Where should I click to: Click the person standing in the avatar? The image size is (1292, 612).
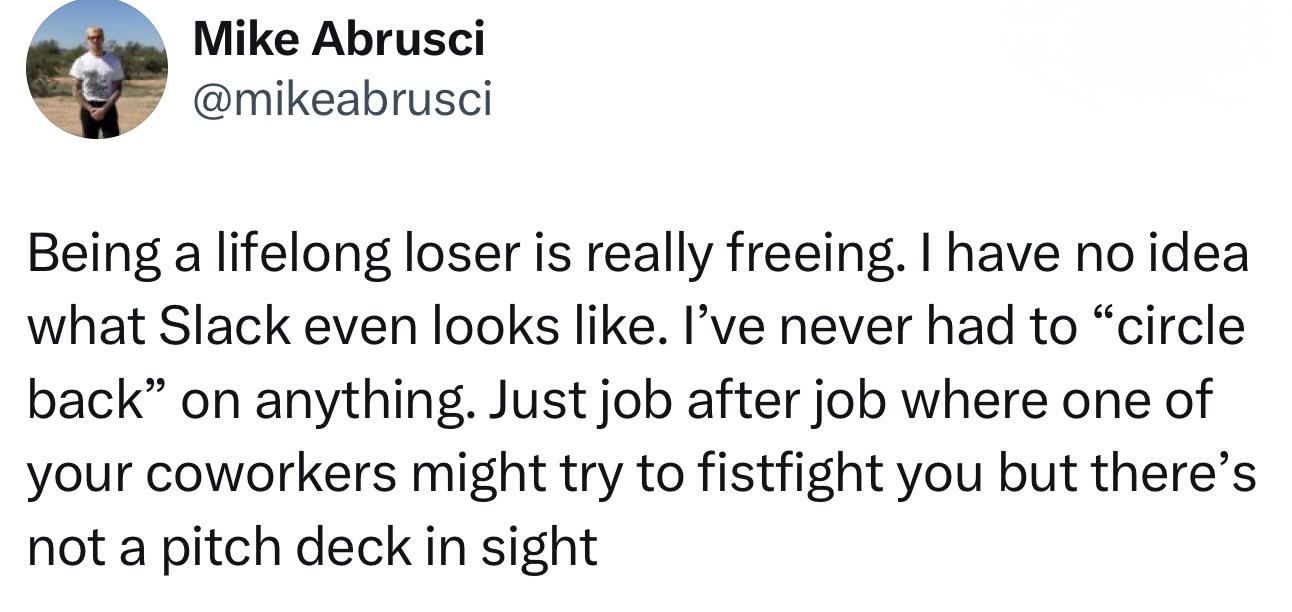(99, 82)
